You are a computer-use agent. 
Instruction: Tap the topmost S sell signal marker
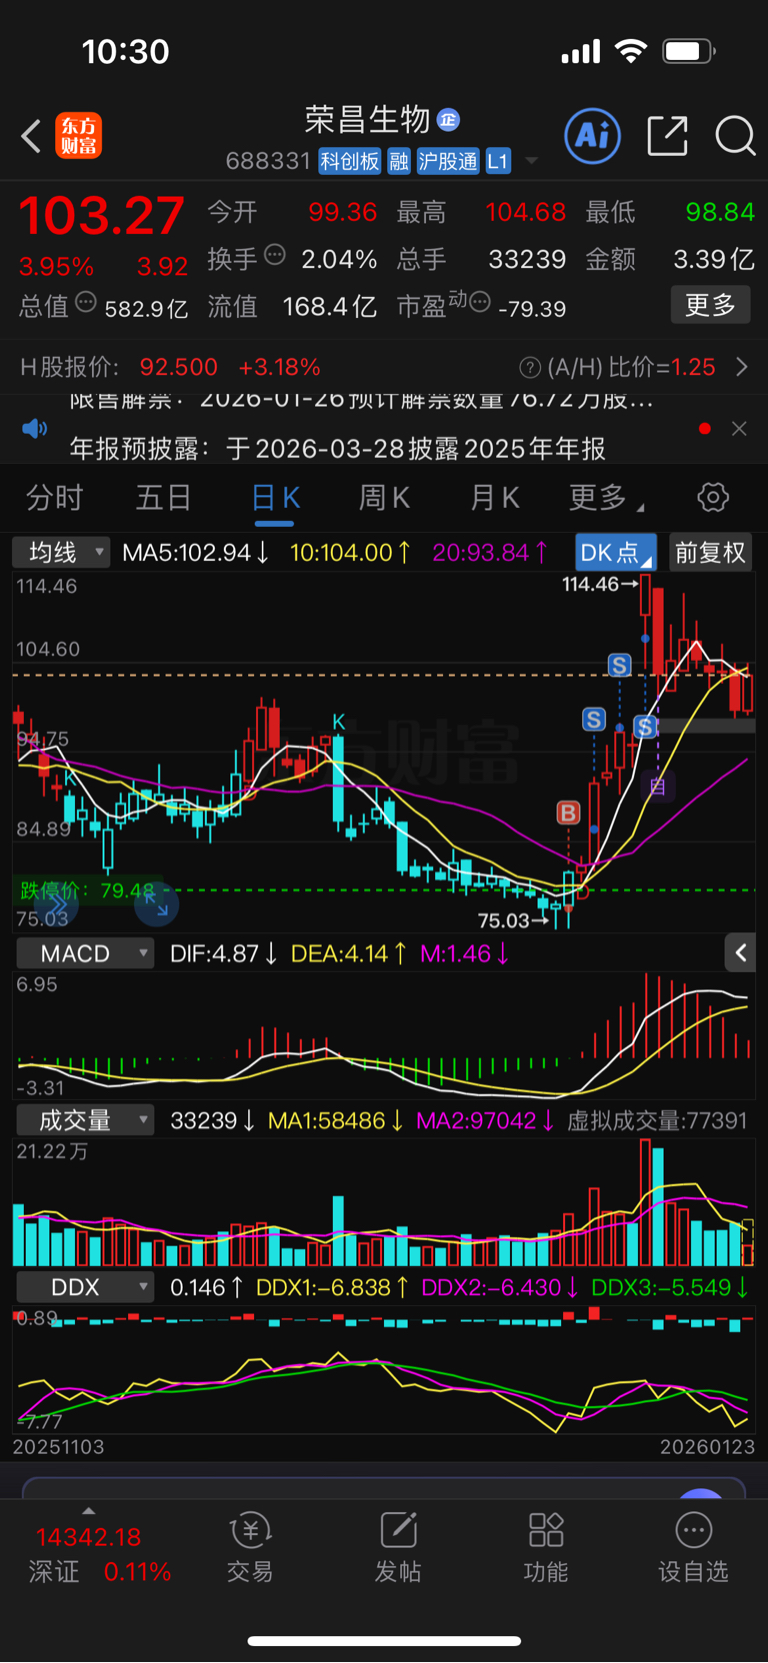point(620,665)
